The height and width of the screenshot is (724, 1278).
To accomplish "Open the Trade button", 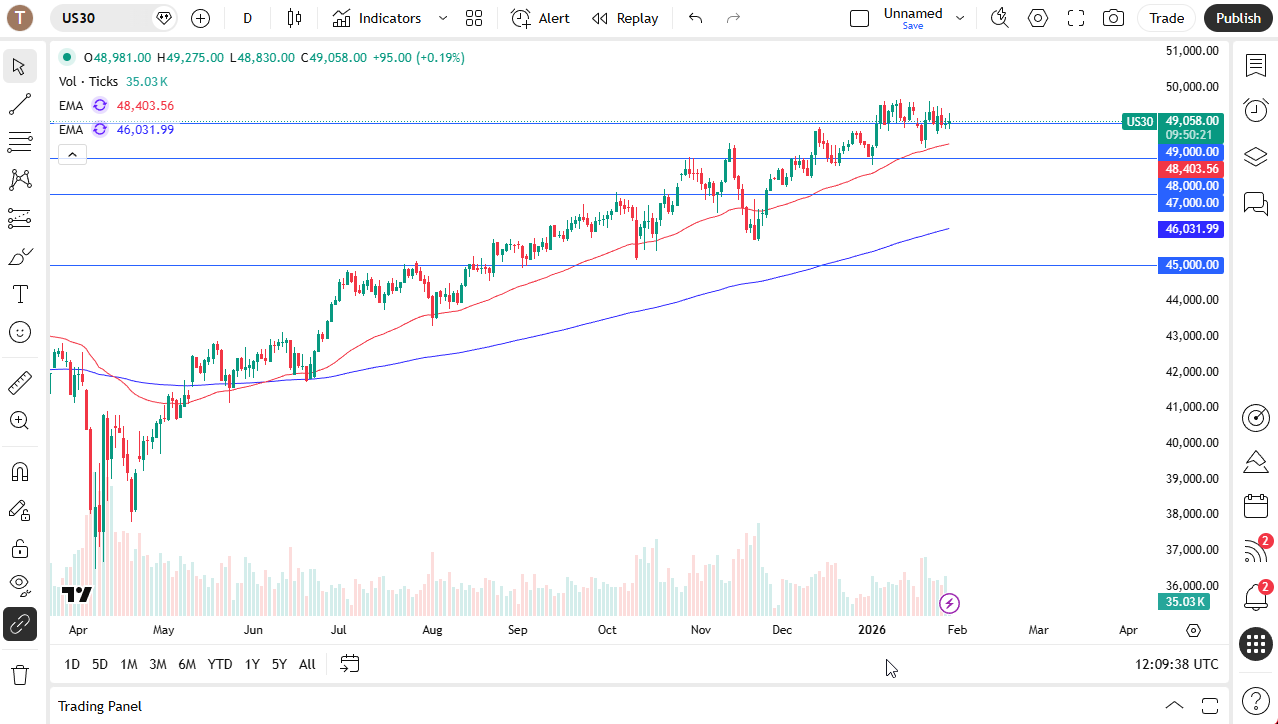I will point(1166,18).
